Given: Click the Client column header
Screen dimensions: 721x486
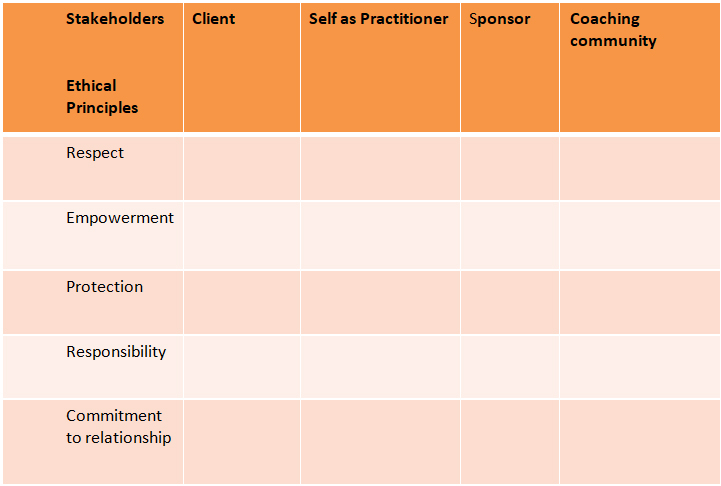Looking at the screenshot, I should pos(213,19).
